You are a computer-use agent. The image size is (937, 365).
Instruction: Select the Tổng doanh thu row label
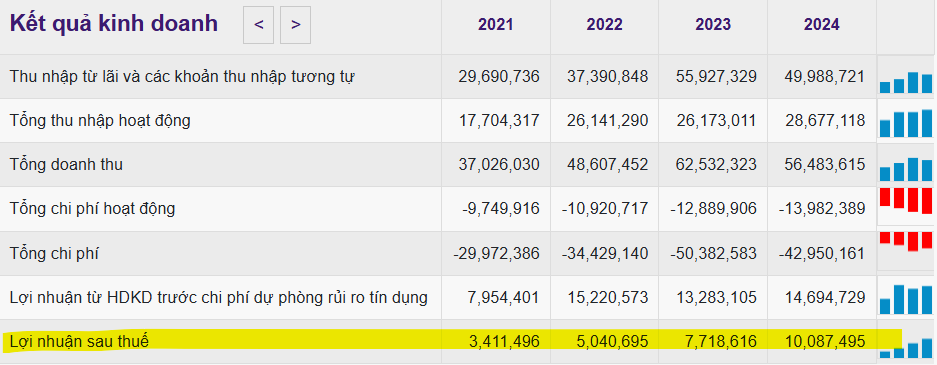66,164
